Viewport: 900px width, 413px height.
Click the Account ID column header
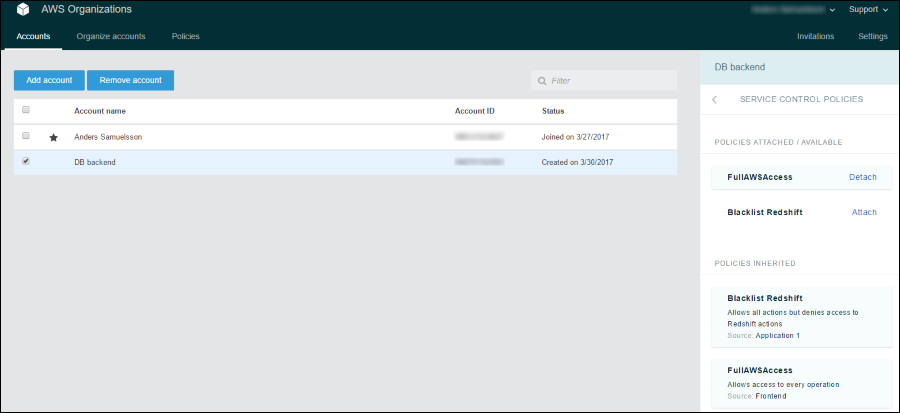(475, 111)
